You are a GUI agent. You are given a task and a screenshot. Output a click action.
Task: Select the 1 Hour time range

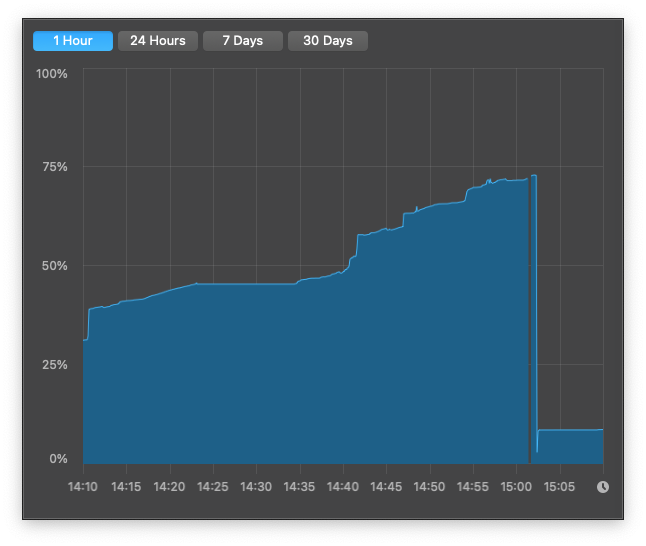click(73, 41)
